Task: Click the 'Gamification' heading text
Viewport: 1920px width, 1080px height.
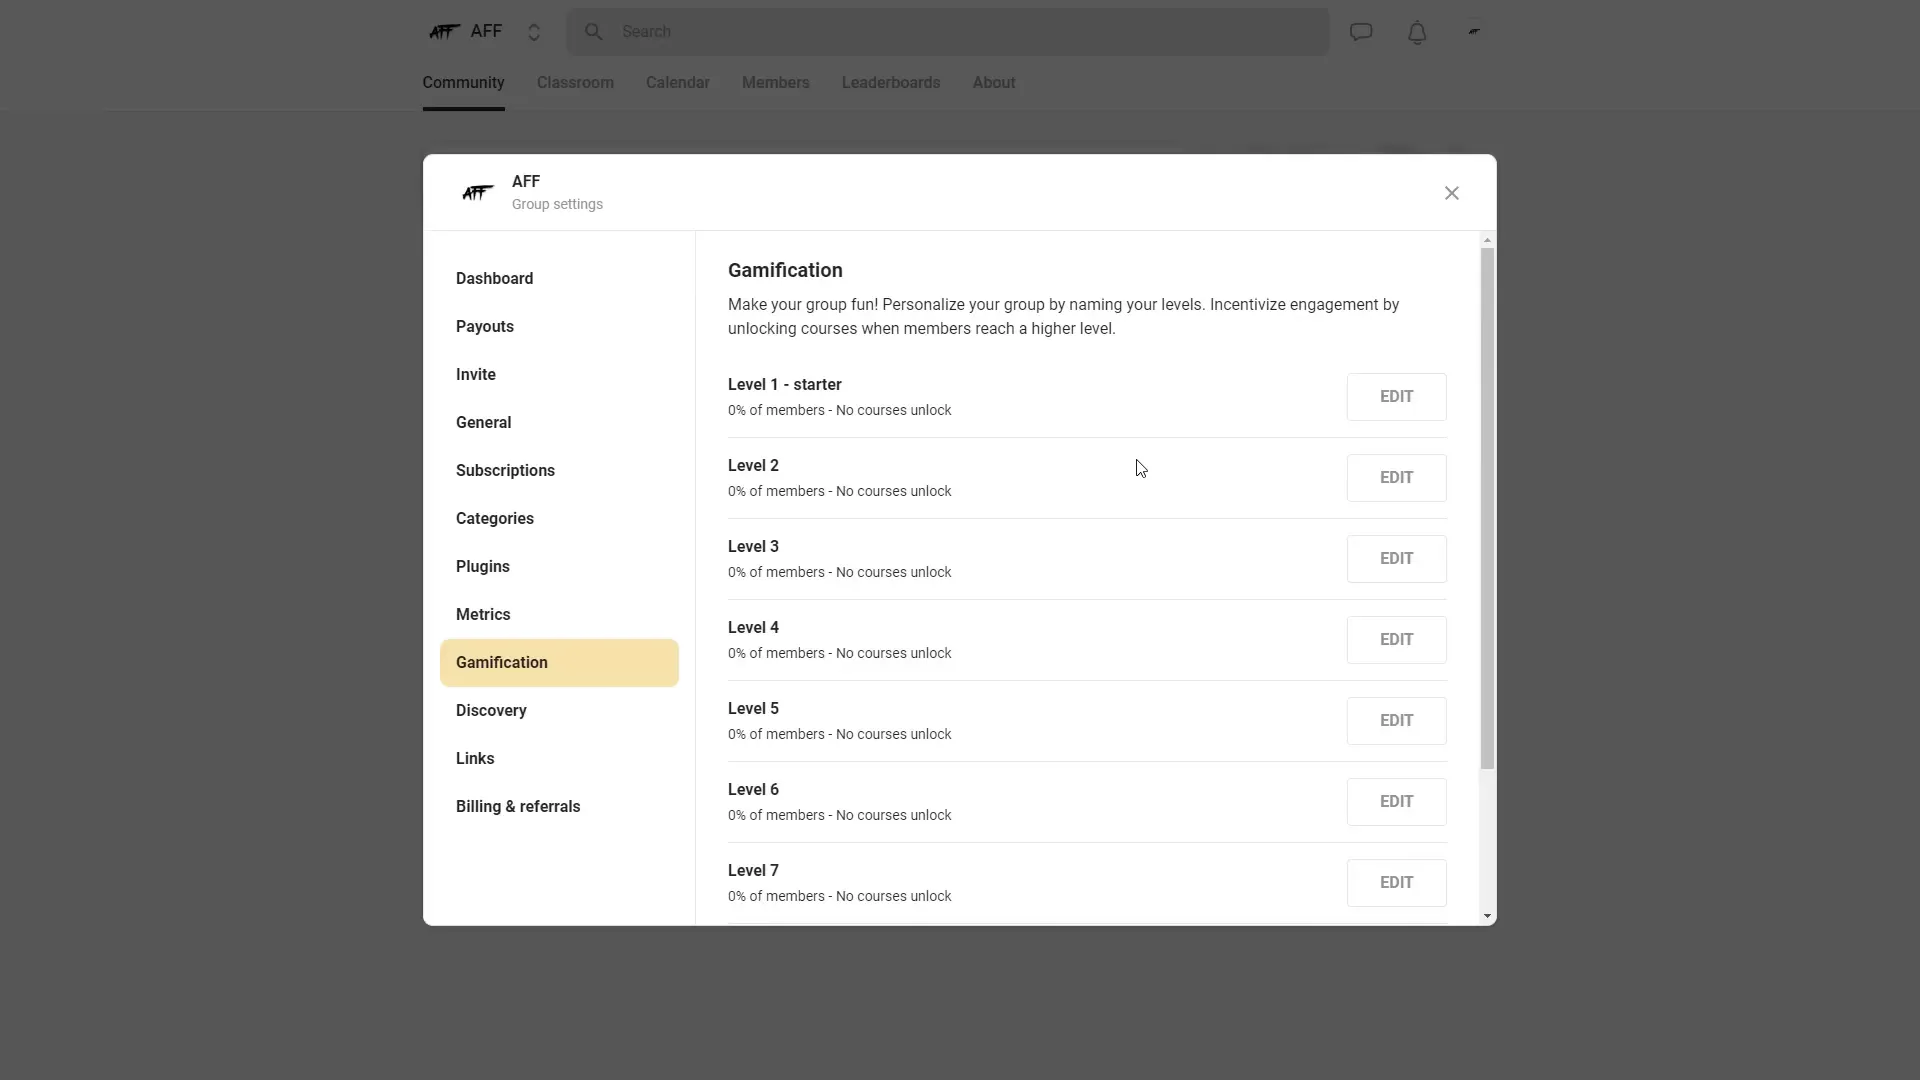Action: pos(785,270)
